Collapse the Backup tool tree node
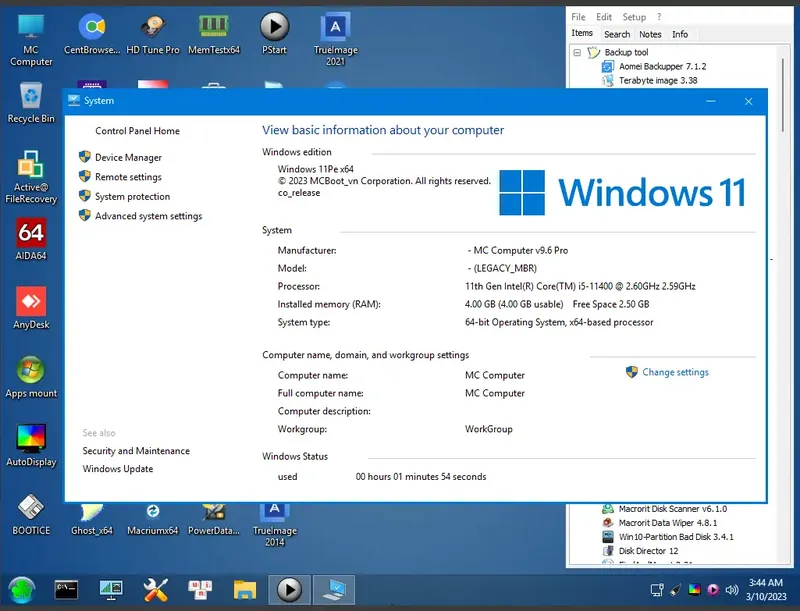This screenshot has width=800, height=611. coord(579,52)
